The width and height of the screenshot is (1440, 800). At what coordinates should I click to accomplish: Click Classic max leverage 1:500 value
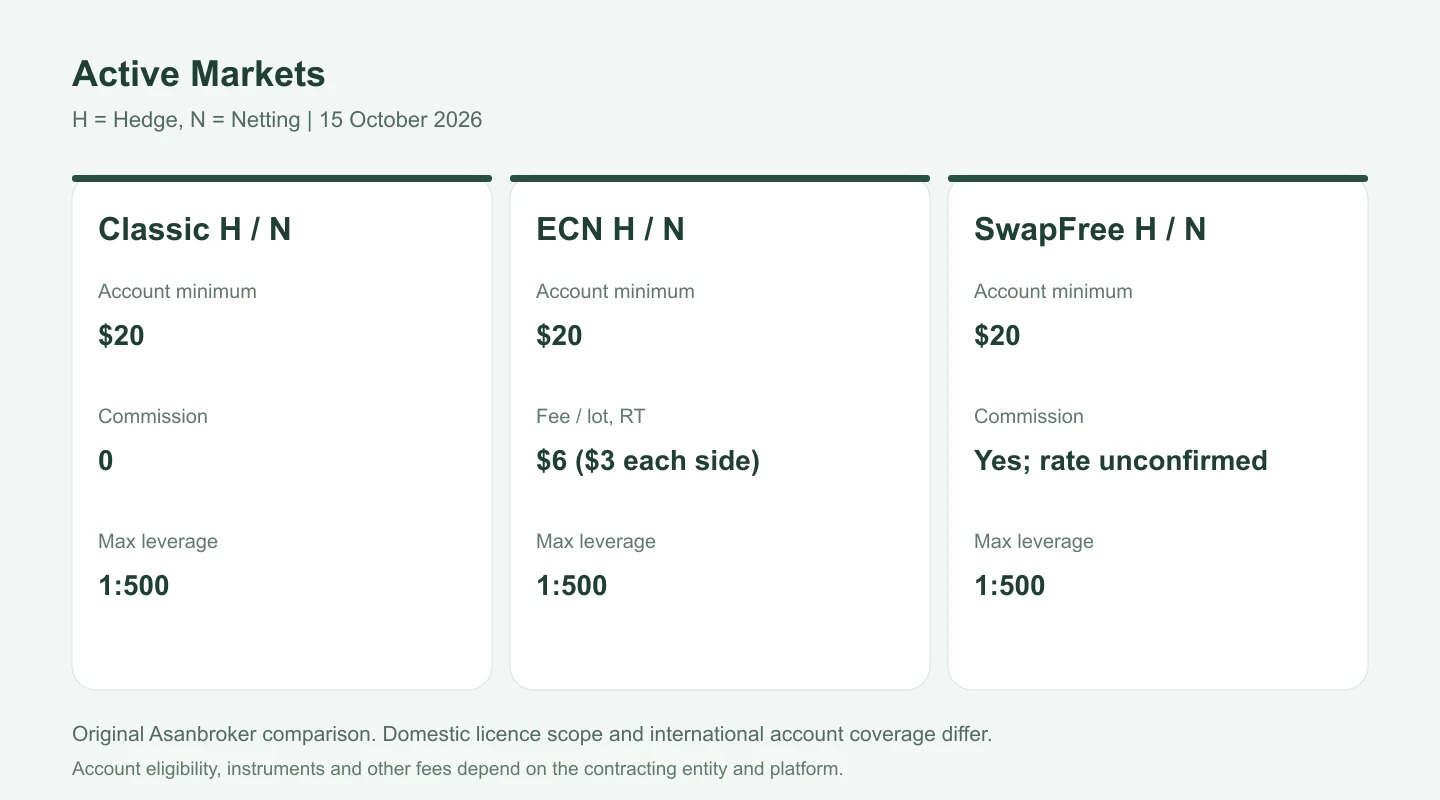tap(133, 585)
